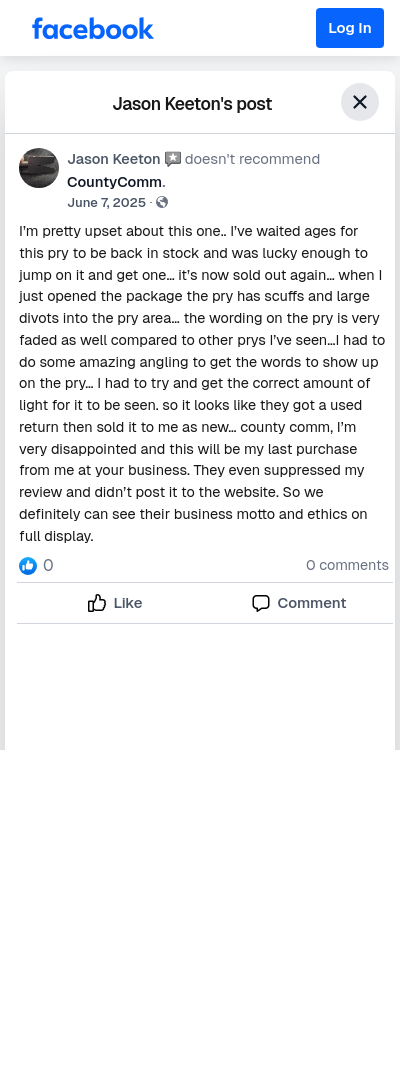Click the Log In button
Viewport: 400px width, 1080px height.
(x=350, y=28)
